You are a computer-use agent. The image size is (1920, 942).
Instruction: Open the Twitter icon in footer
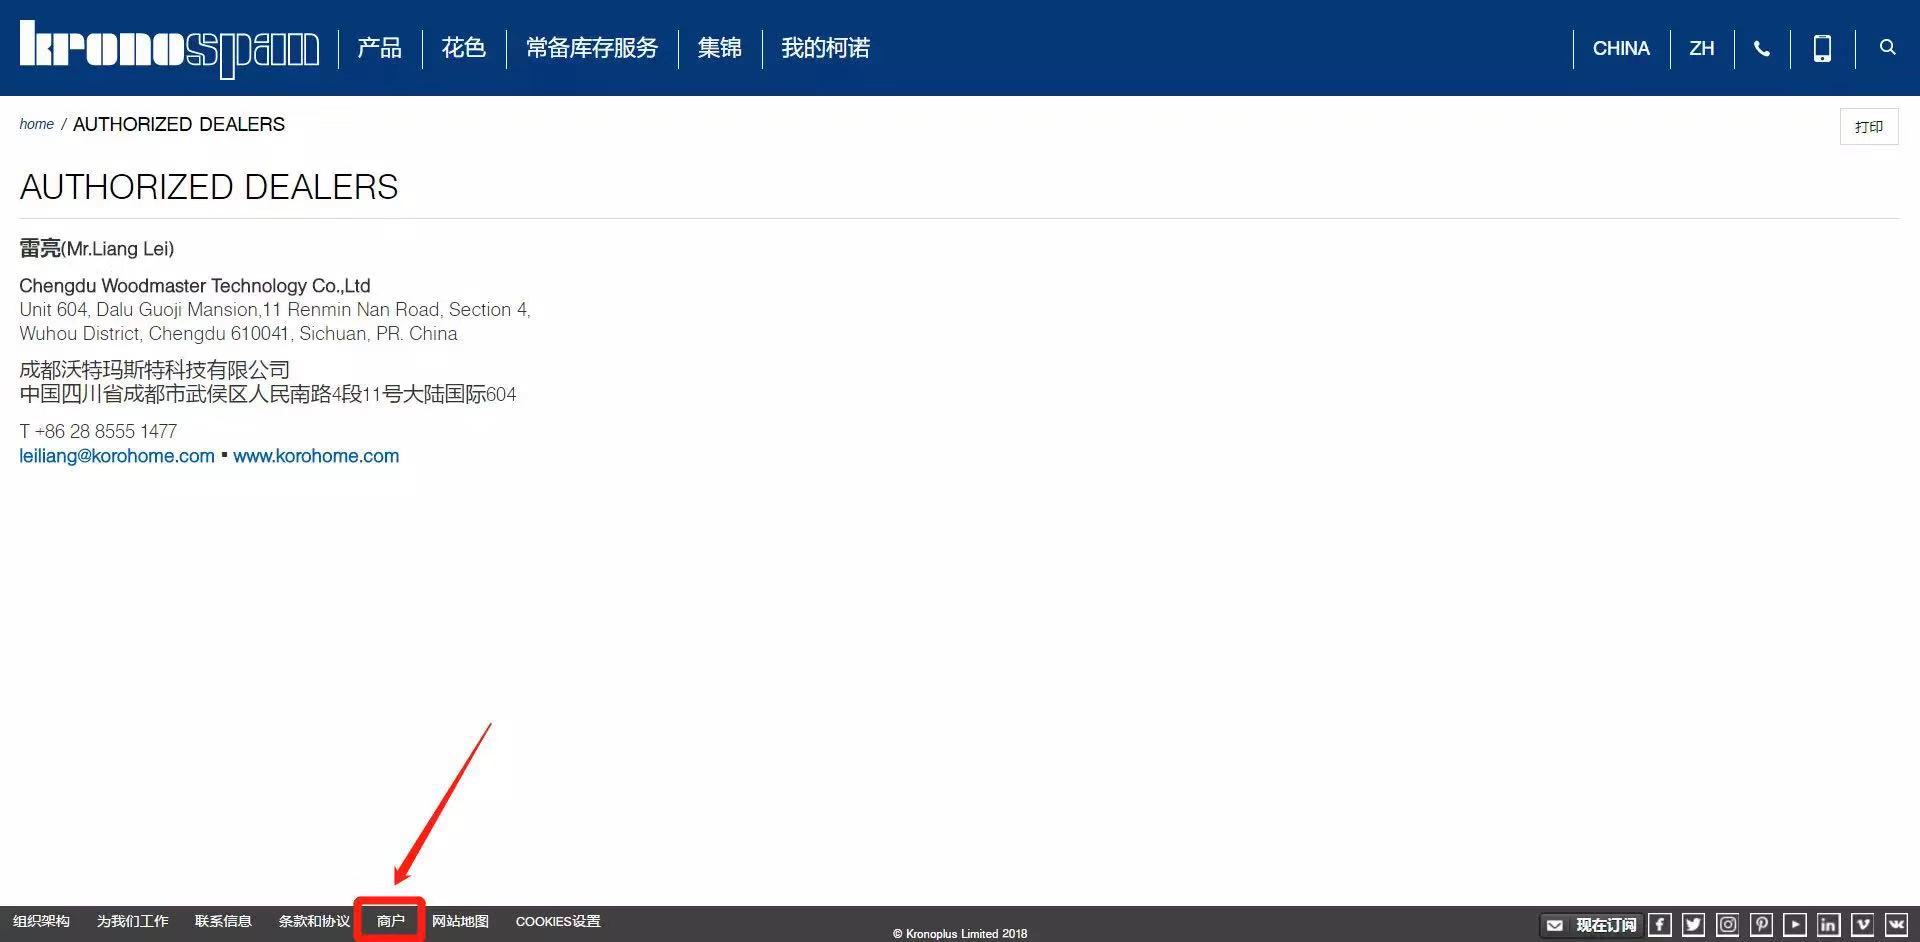[1694, 925]
